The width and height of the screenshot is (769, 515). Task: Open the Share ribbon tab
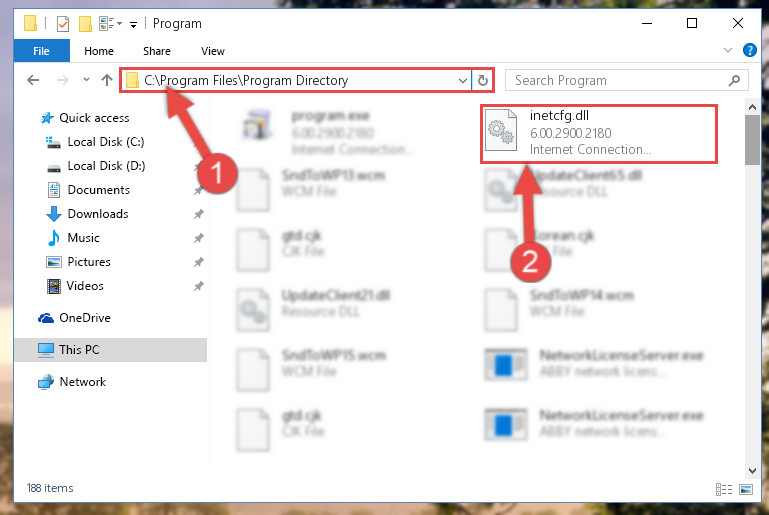[x=157, y=51]
